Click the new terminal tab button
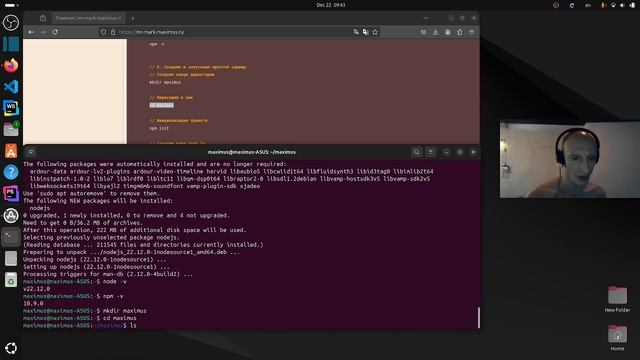Screen dimensions: 640x360 point(31,152)
